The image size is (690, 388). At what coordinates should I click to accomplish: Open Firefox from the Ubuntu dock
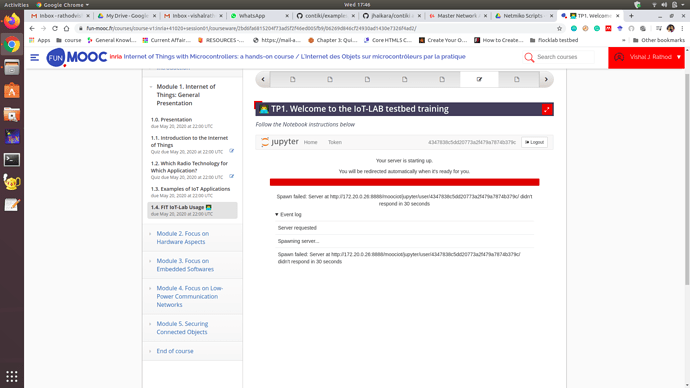tap(12, 21)
